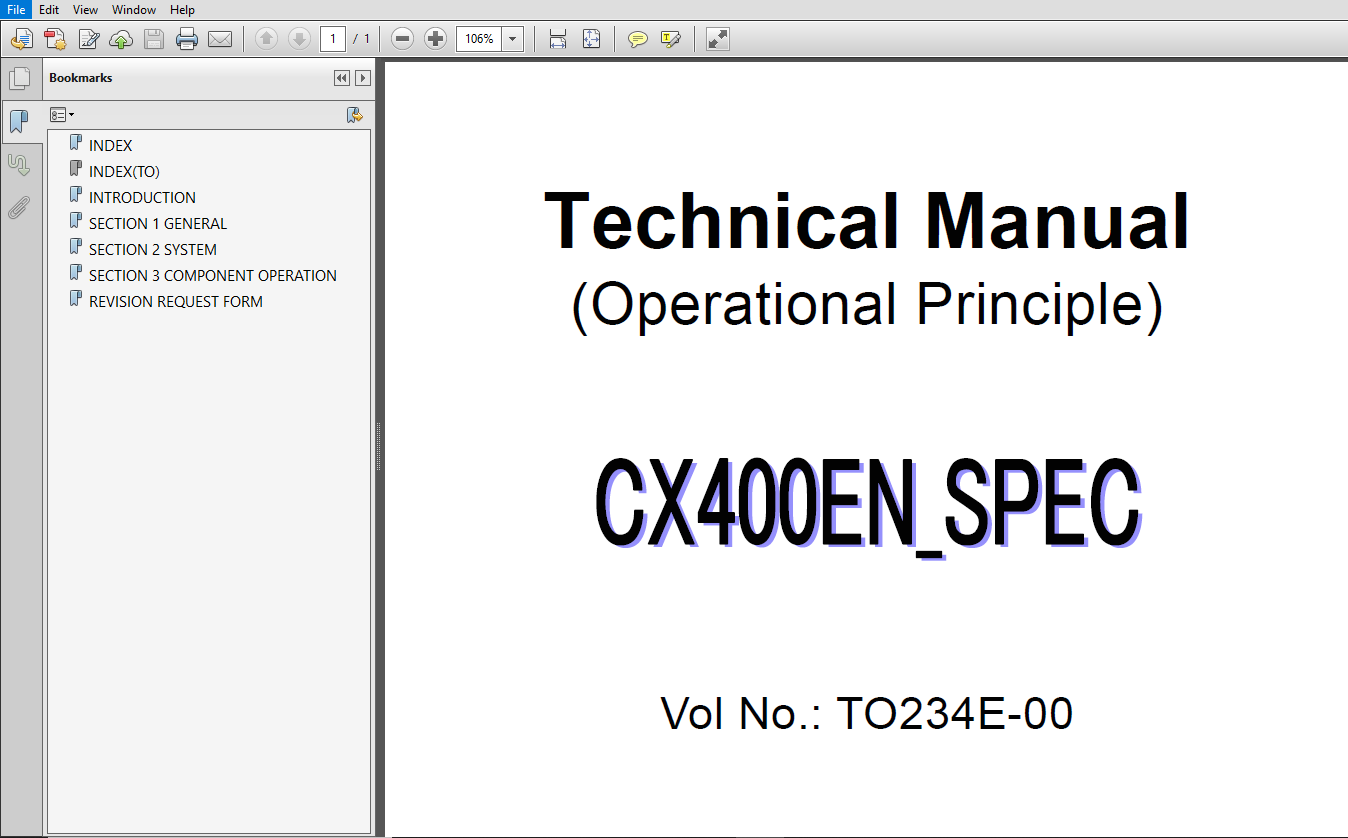Viewport: 1348px width, 838px height.
Task: Expand the Bookmarks pane arrow button
Action: (363, 78)
